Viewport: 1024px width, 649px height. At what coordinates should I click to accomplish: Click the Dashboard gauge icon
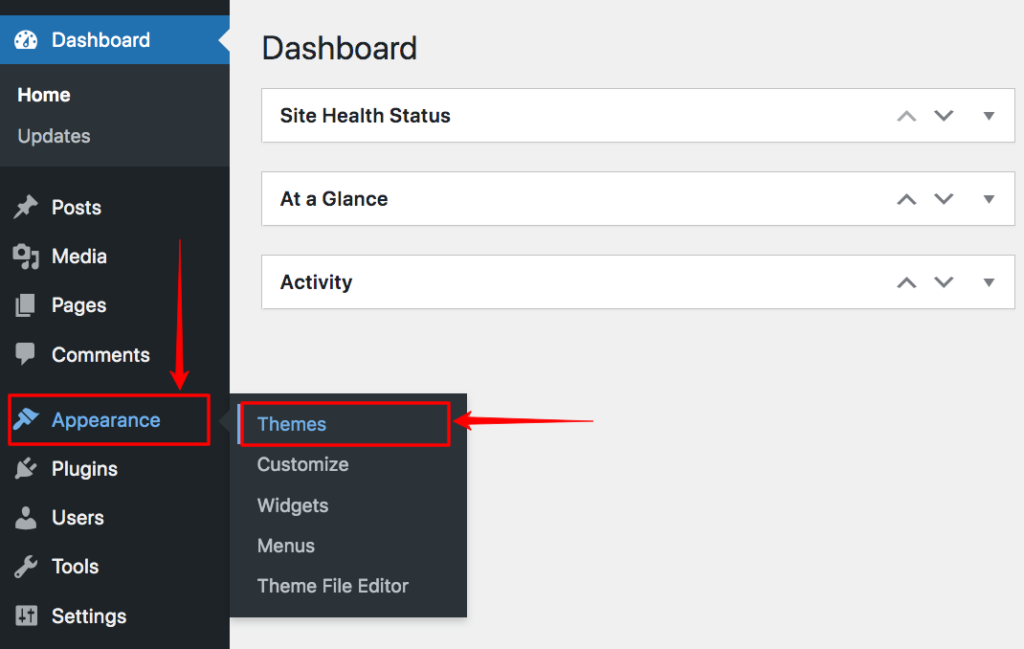click(x=26, y=40)
